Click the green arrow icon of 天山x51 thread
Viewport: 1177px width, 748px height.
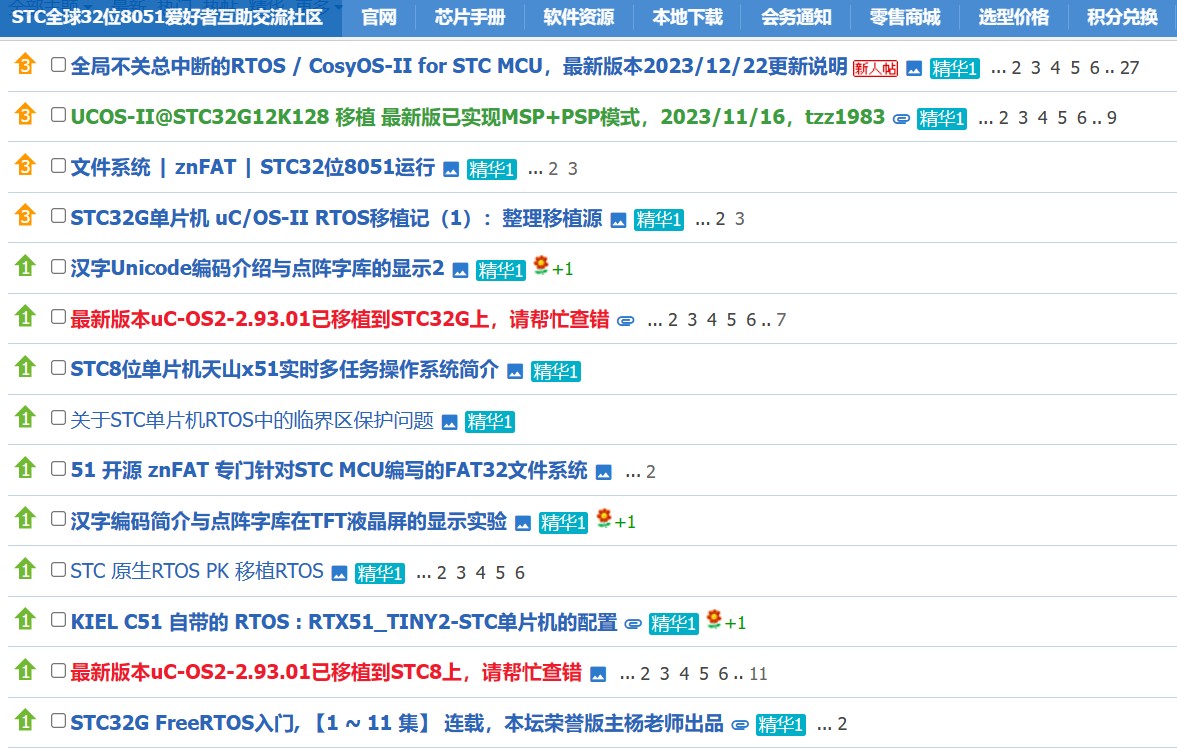(26, 367)
